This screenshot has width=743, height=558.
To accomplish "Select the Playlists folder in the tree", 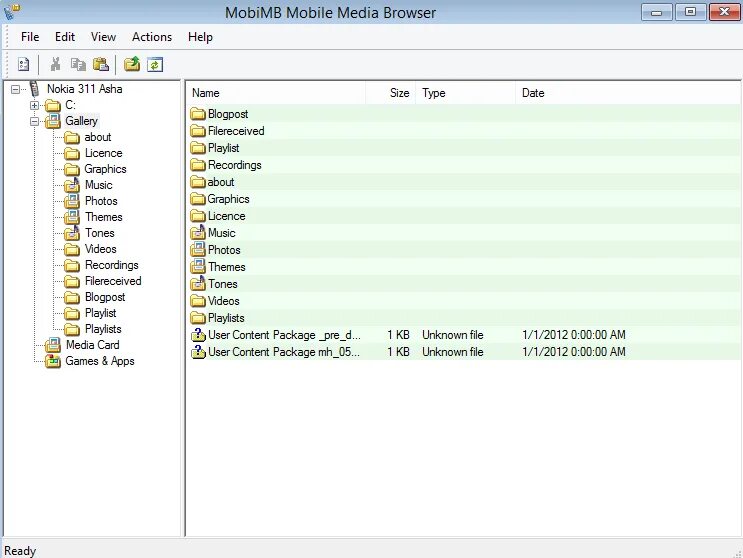I will pos(103,329).
